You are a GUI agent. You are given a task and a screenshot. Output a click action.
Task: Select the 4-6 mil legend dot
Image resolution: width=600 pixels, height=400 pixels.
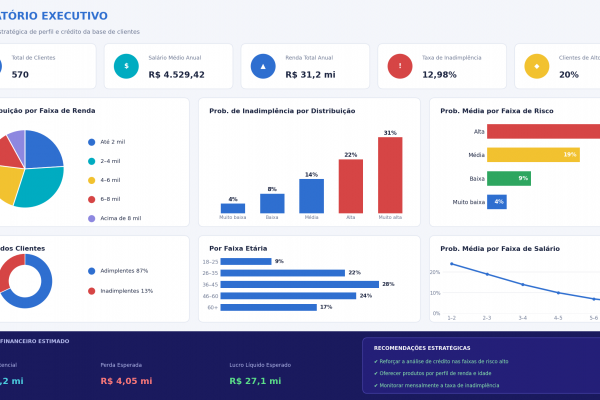pyautogui.click(x=91, y=180)
